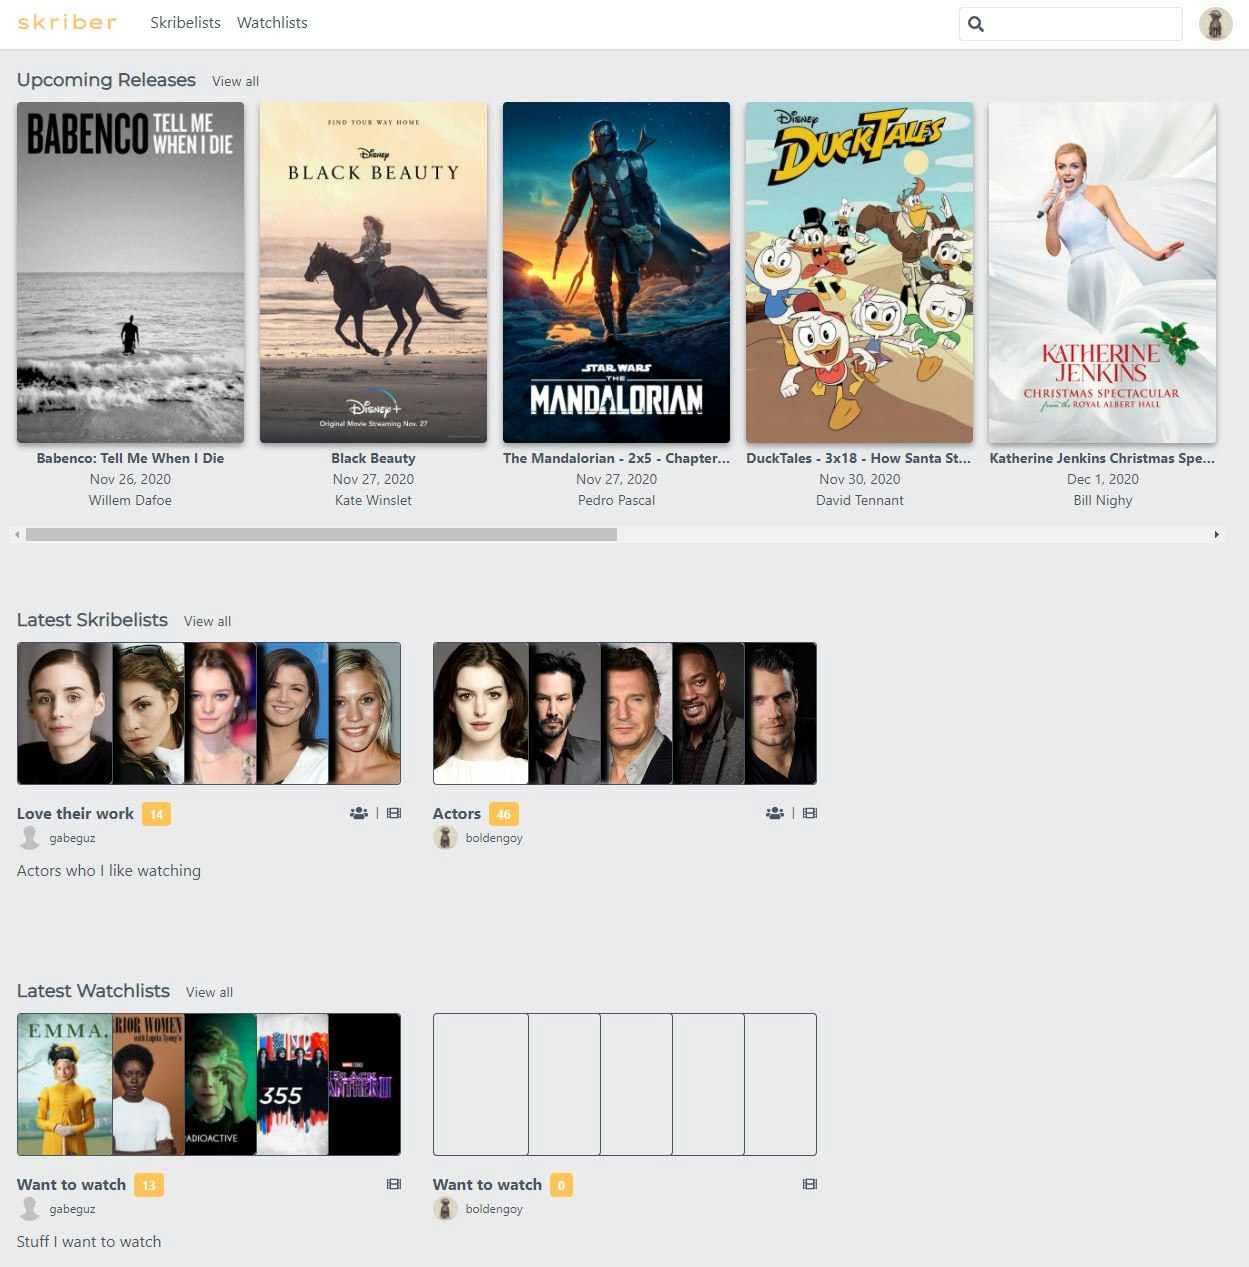The image size is (1249, 1267).
Task: Click the skriber logo
Action: point(67,22)
